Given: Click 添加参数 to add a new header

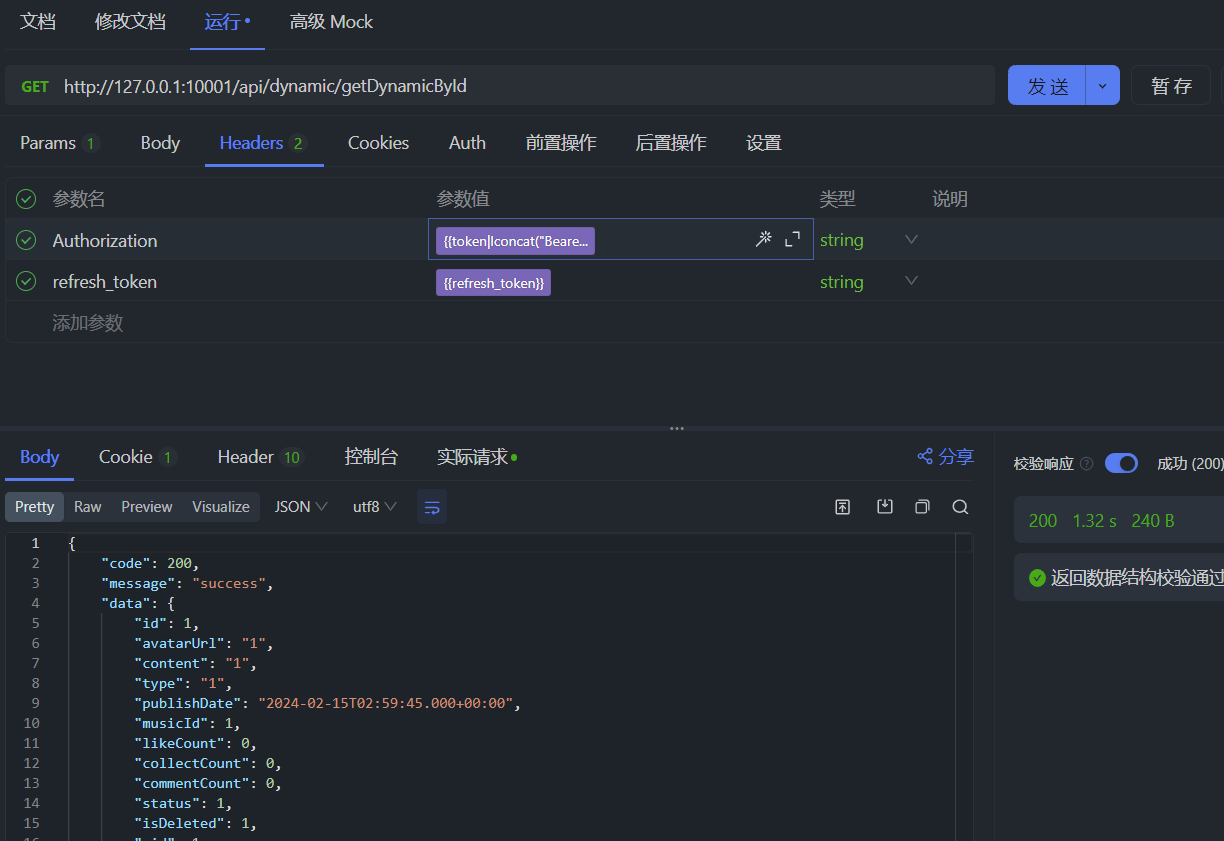Looking at the screenshot, I should coord(86,322).
